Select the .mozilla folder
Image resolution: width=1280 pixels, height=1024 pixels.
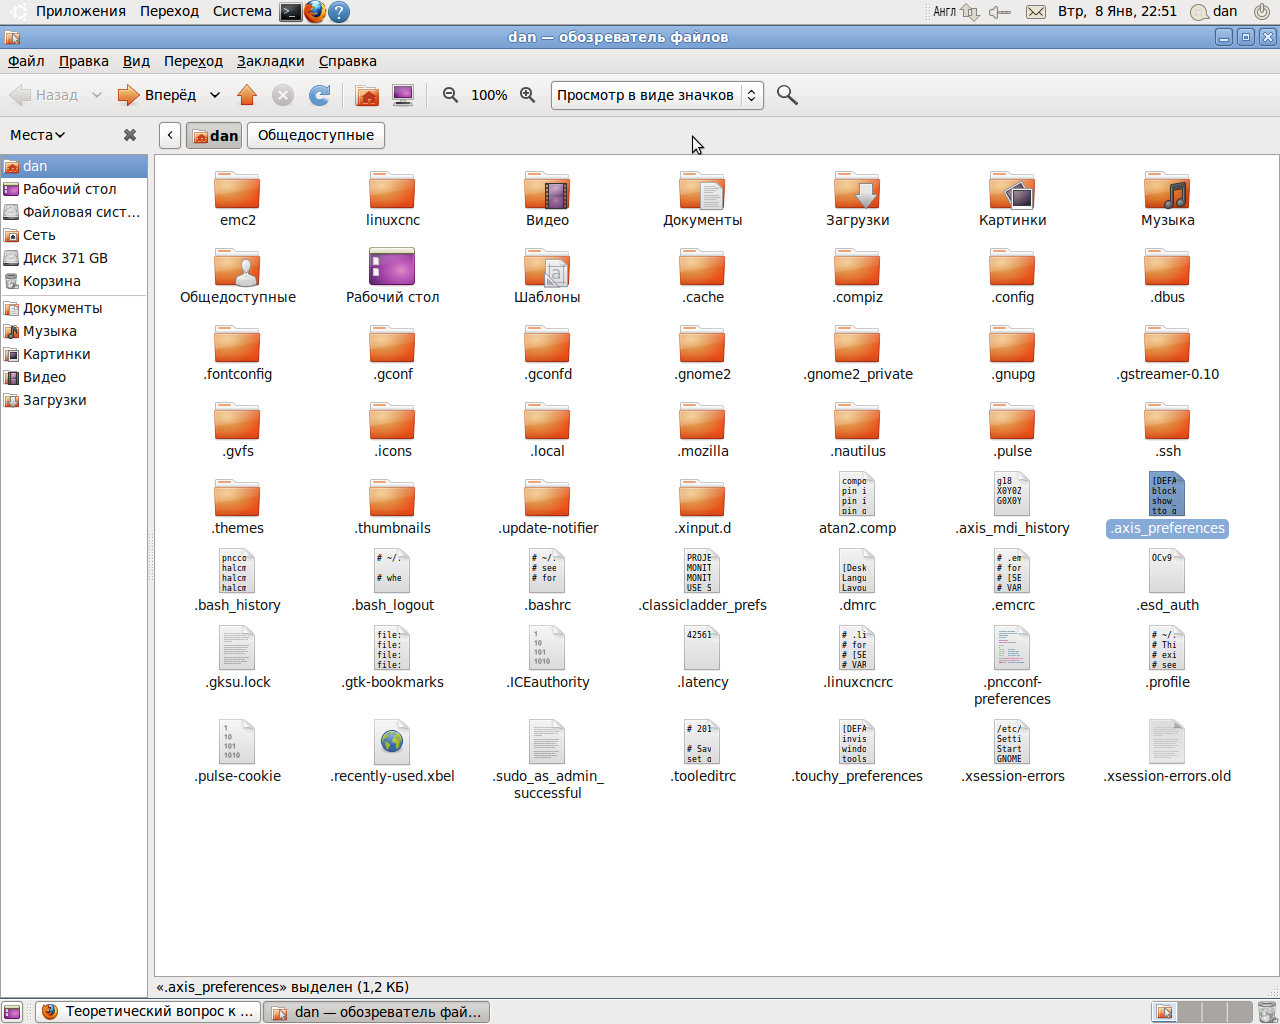tap(702, 430)
